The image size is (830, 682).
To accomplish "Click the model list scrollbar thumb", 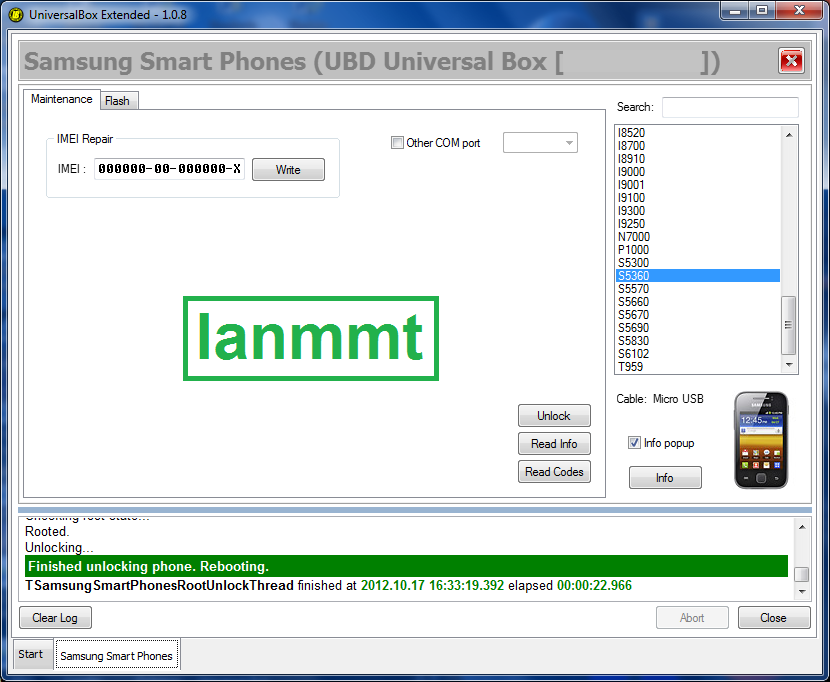I will tap(789, 325).
